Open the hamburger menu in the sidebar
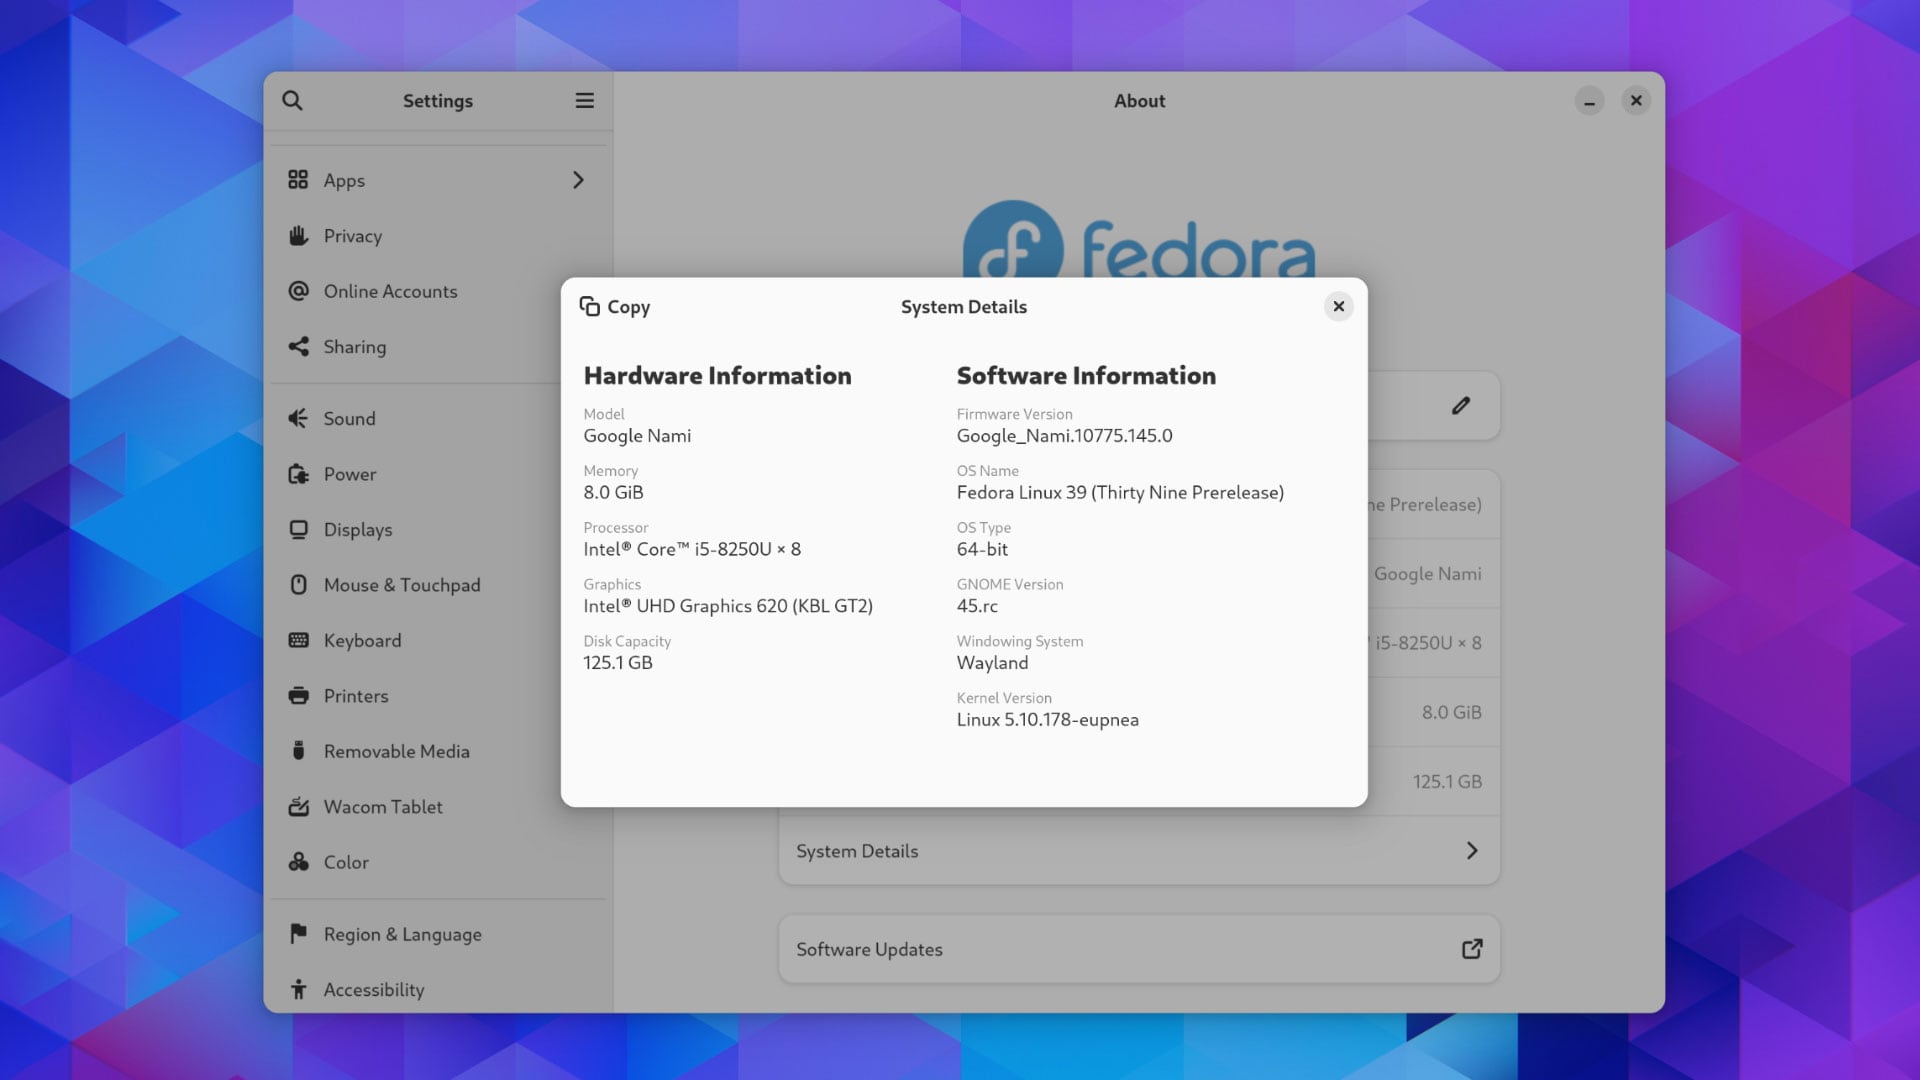Image resolution: width=1920 pixels, height=1080 pixels. [585, 100]
